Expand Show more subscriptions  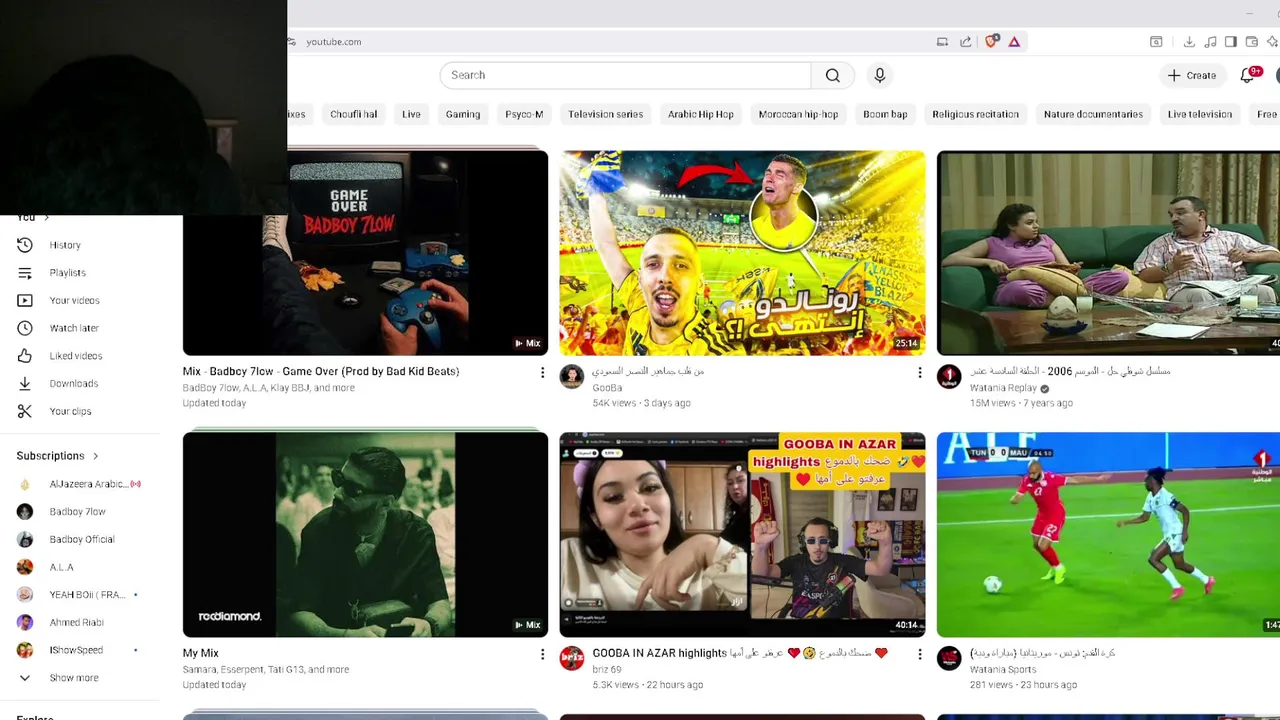80,678
